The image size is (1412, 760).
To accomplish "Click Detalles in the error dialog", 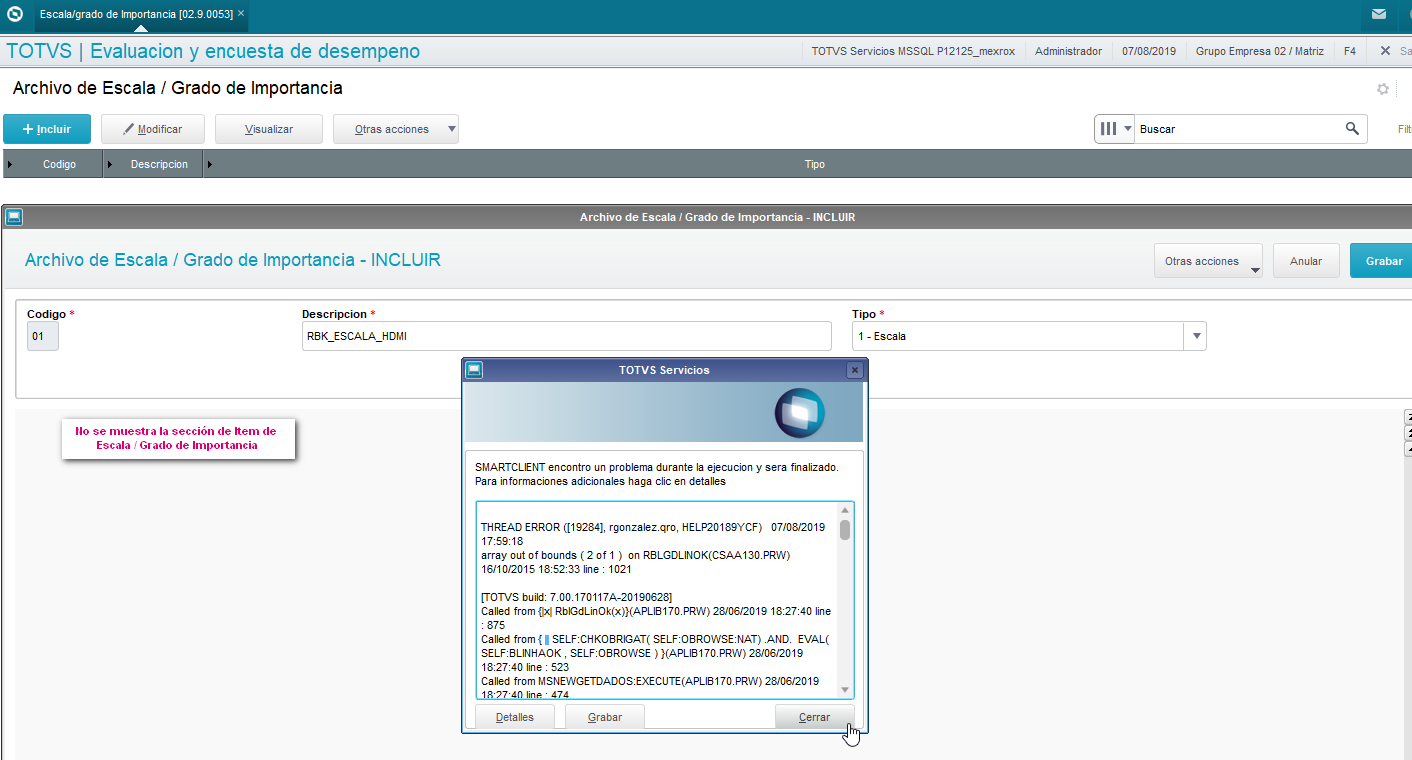I will (515, 717).
